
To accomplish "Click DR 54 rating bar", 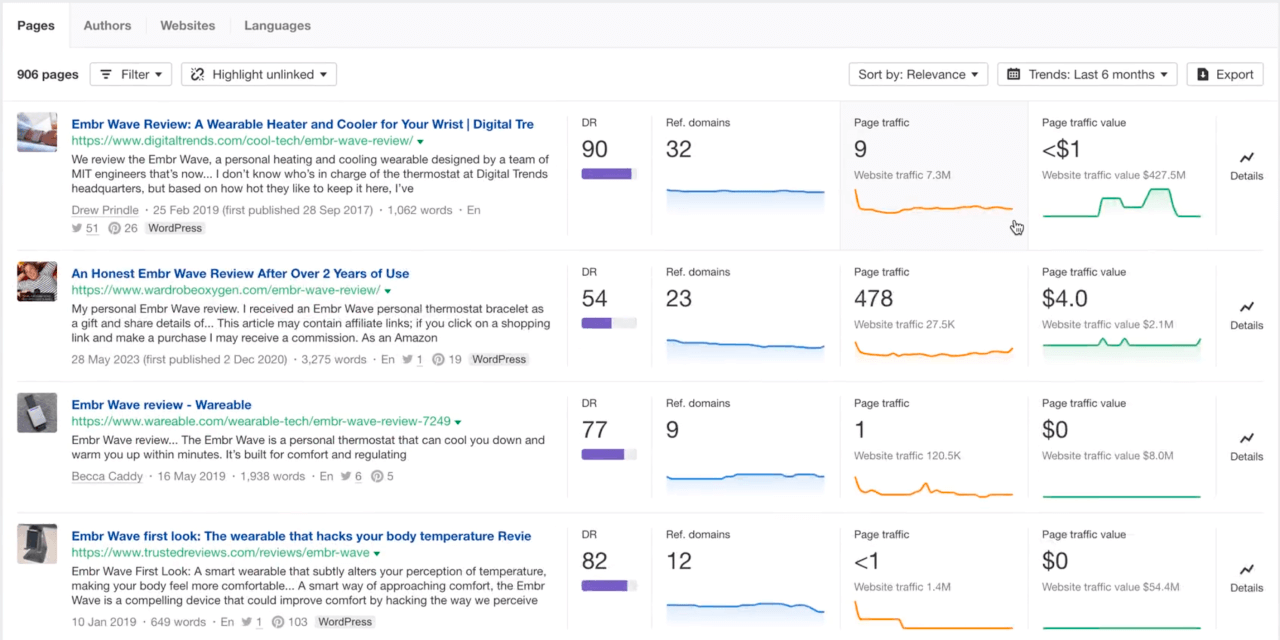I will coord(609,323).
